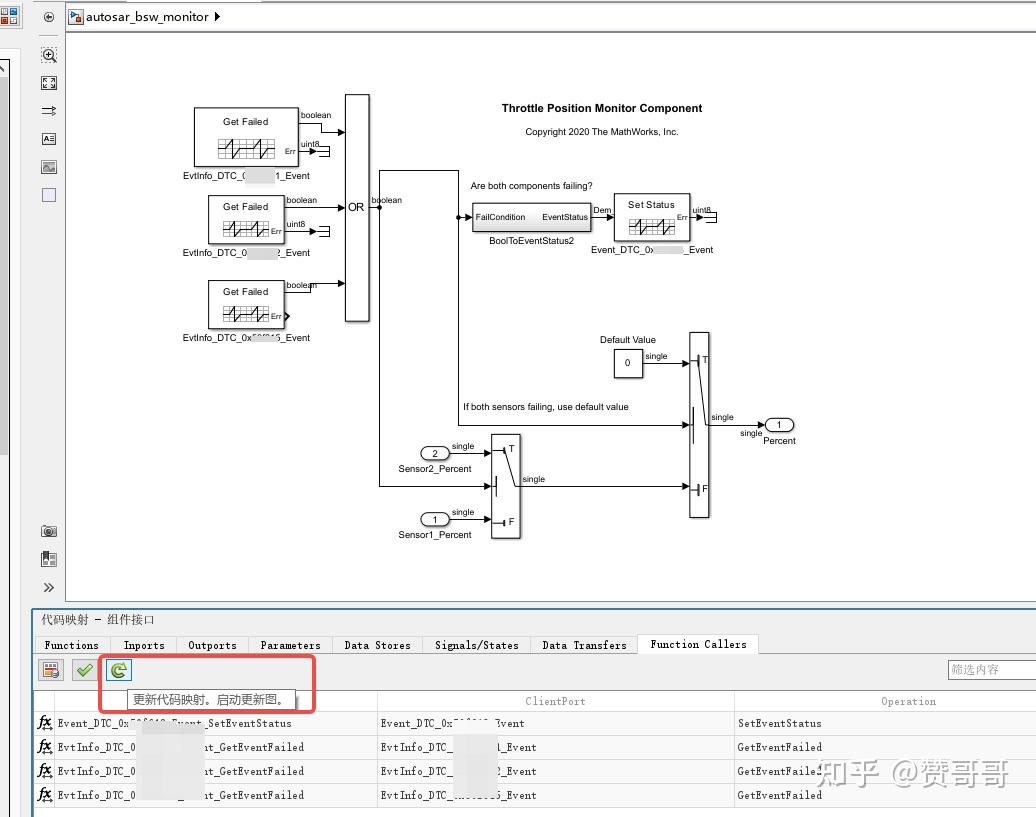Click the green checkmark validate icon
This screenshot has height=817, width=1036.
tap(84, 670)
